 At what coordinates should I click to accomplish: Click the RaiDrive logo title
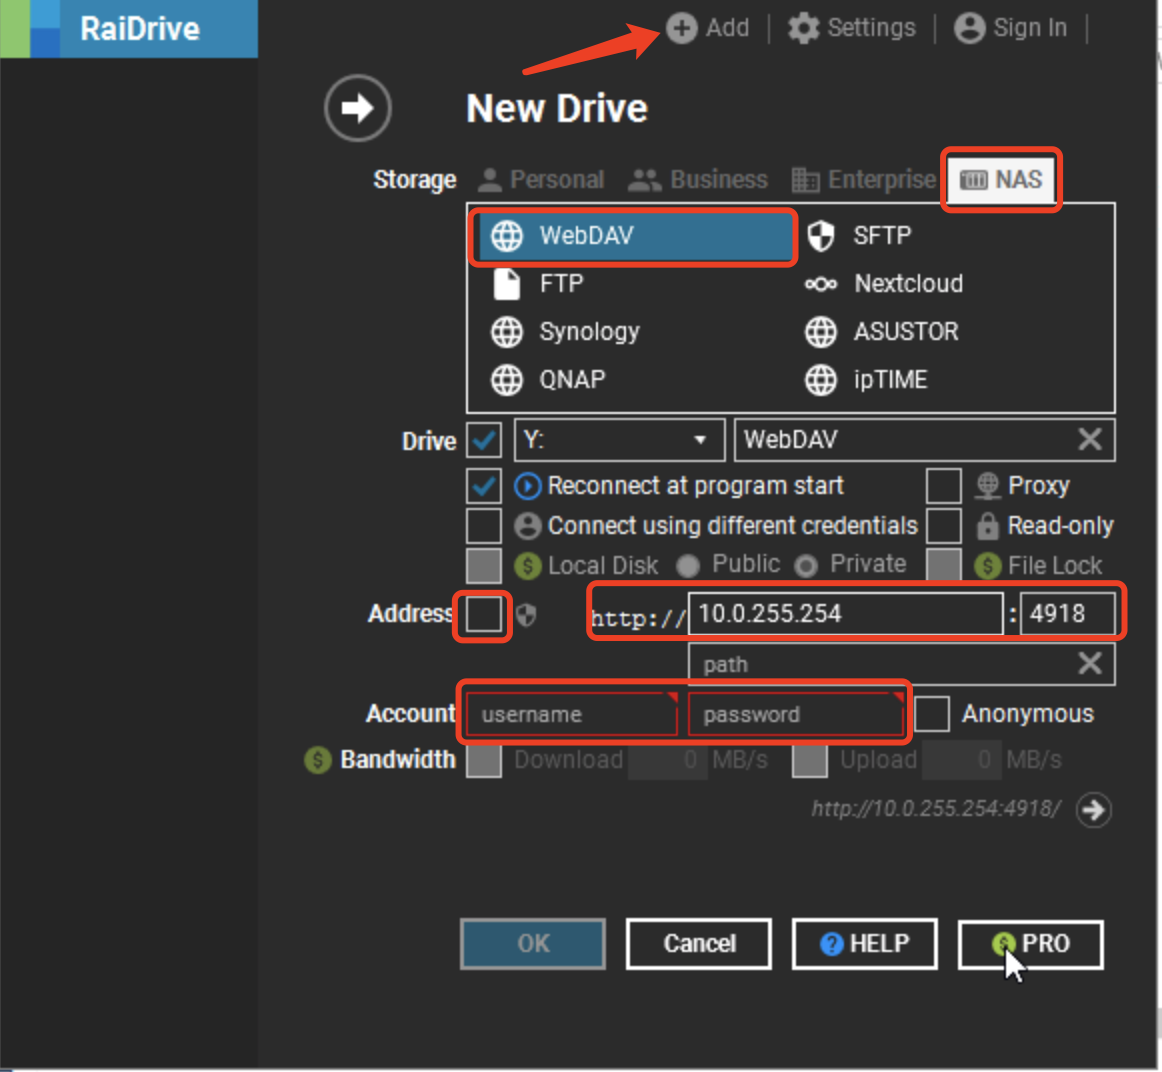[x=139, y=29]
